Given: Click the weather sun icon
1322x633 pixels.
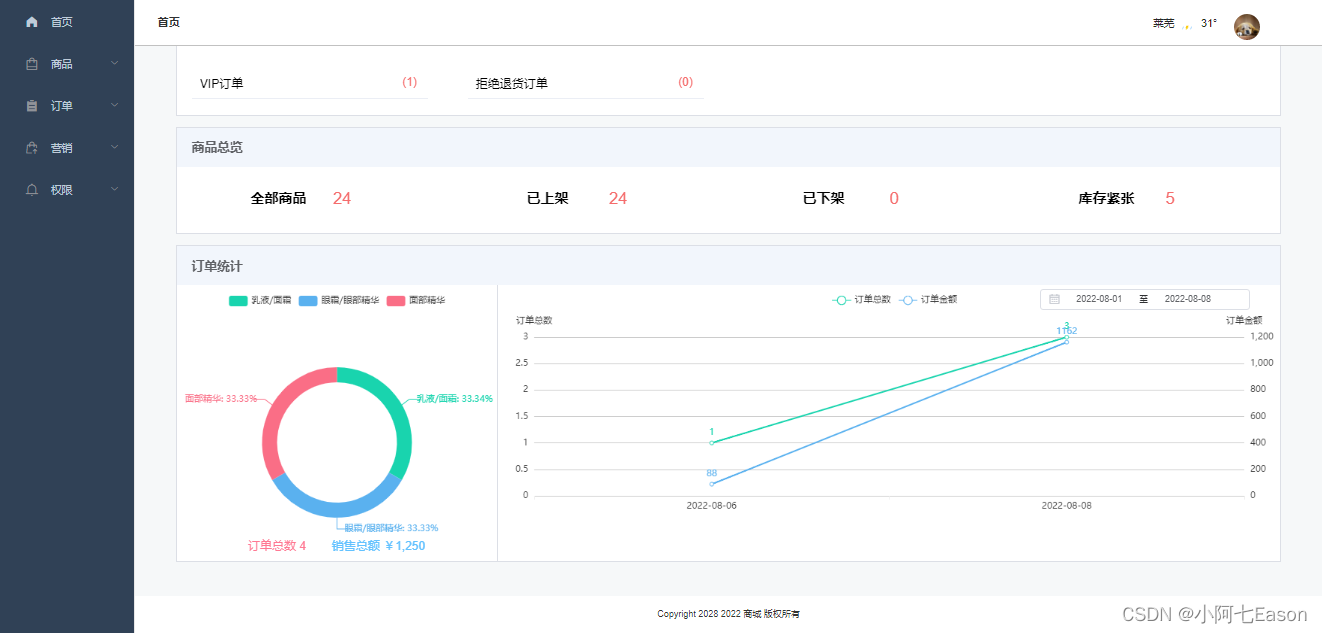Looking at the screenshot, I should point(1187,25).
